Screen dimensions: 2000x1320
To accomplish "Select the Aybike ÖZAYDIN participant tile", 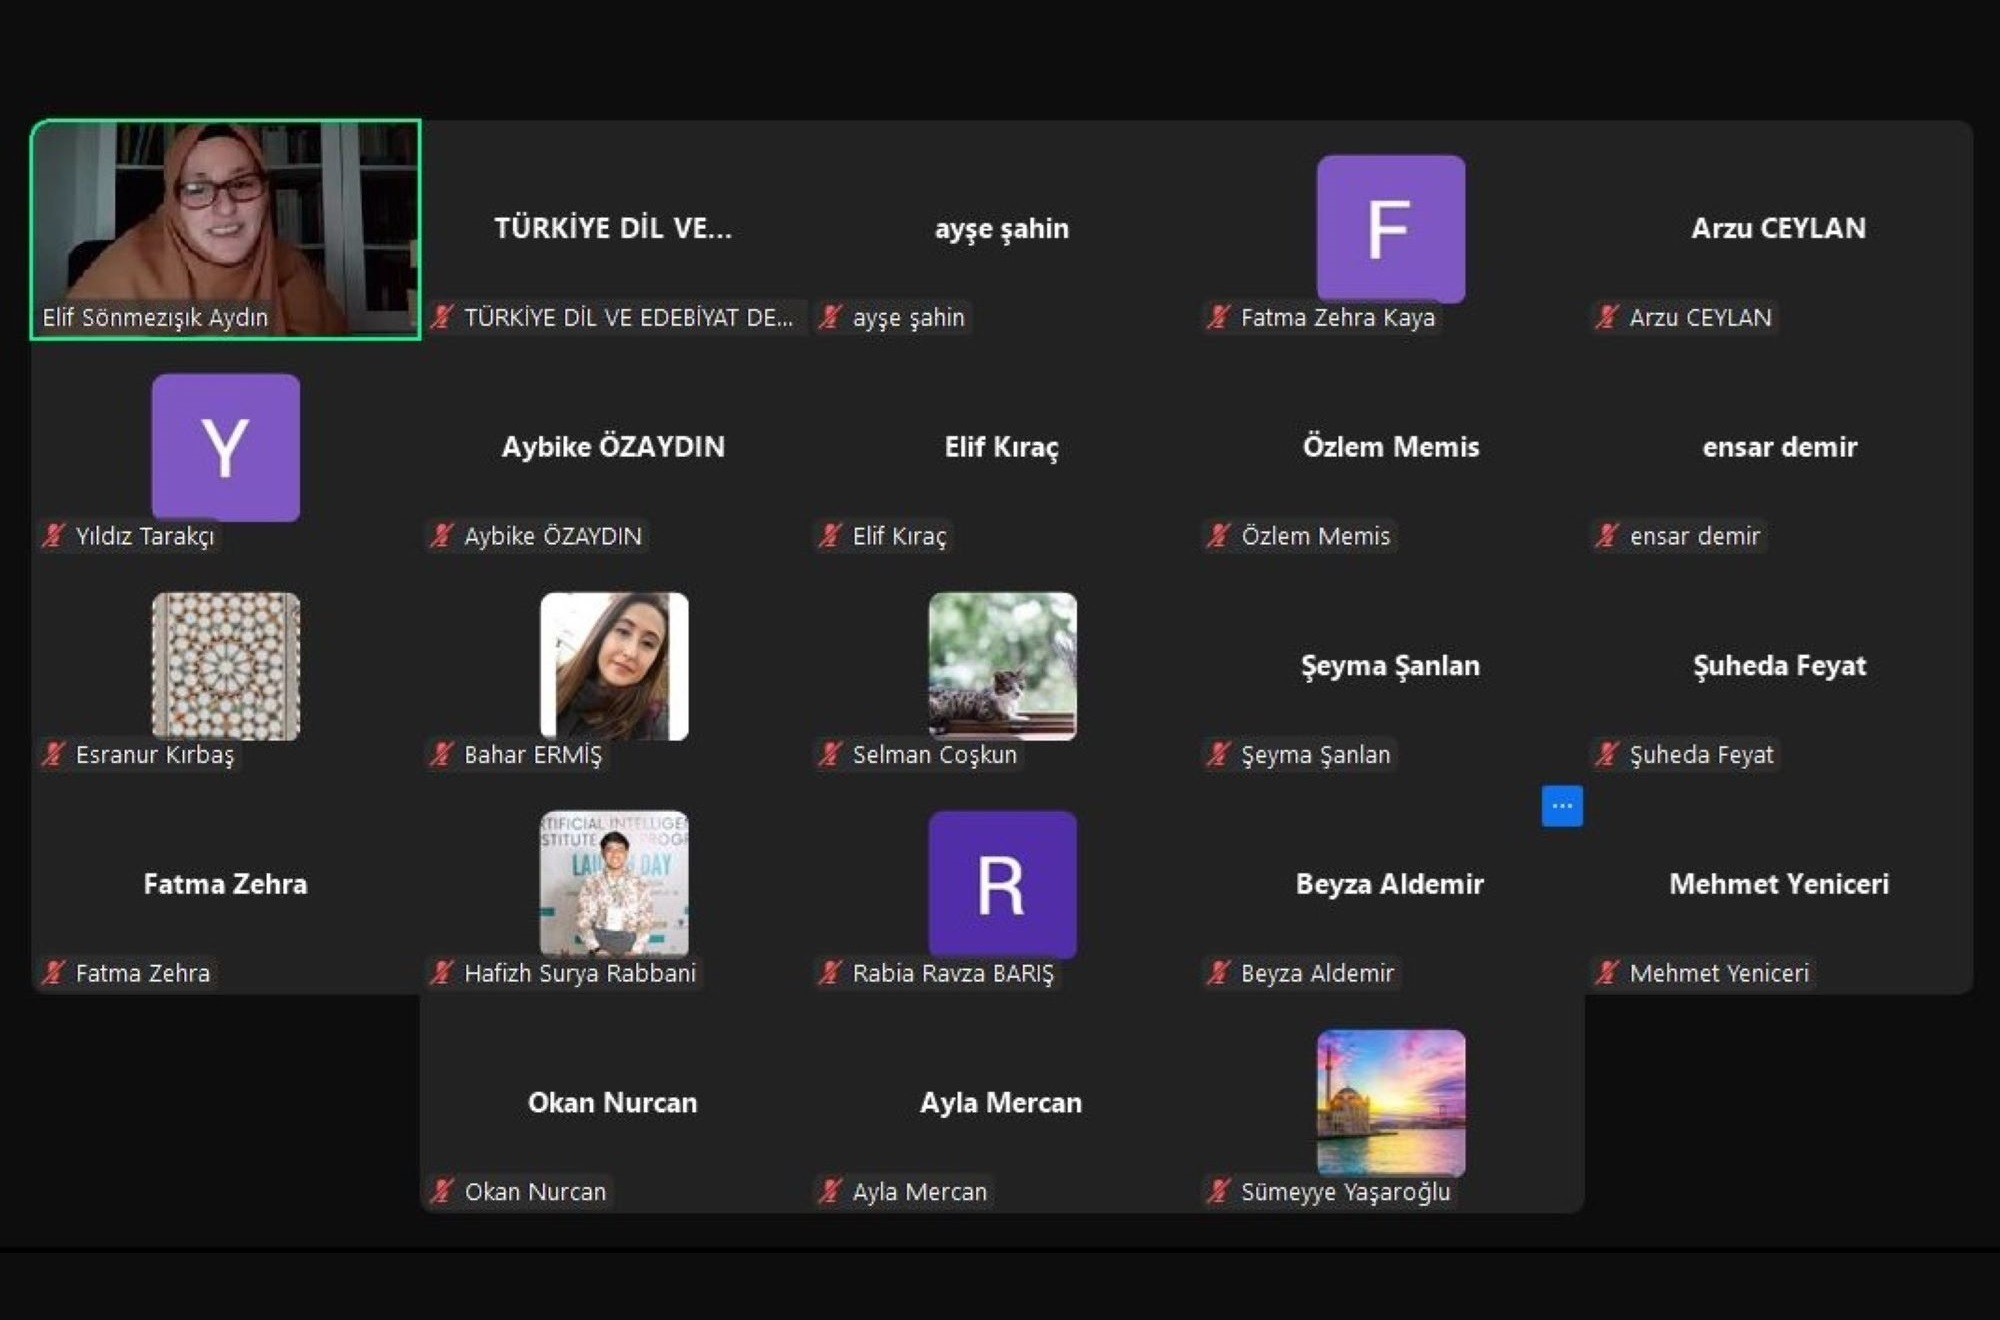I will [613, 447].
